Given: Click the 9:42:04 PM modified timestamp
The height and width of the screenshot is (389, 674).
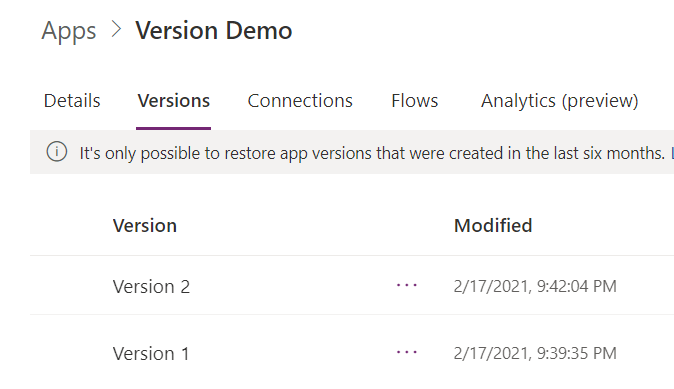Looking at the screenshot, I should click(535, 286).
